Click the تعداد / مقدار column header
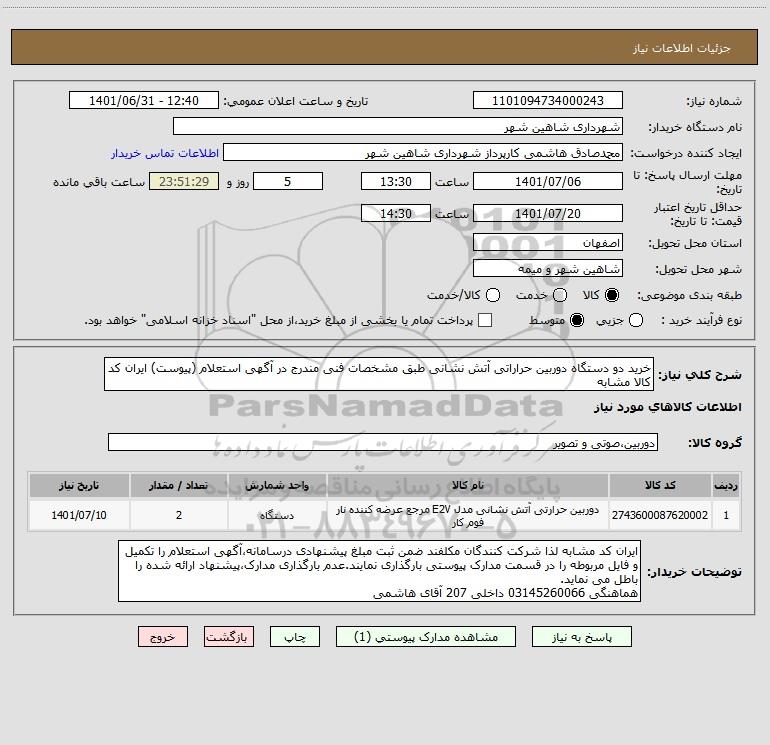The image size is (770, 745). point(179,486)
